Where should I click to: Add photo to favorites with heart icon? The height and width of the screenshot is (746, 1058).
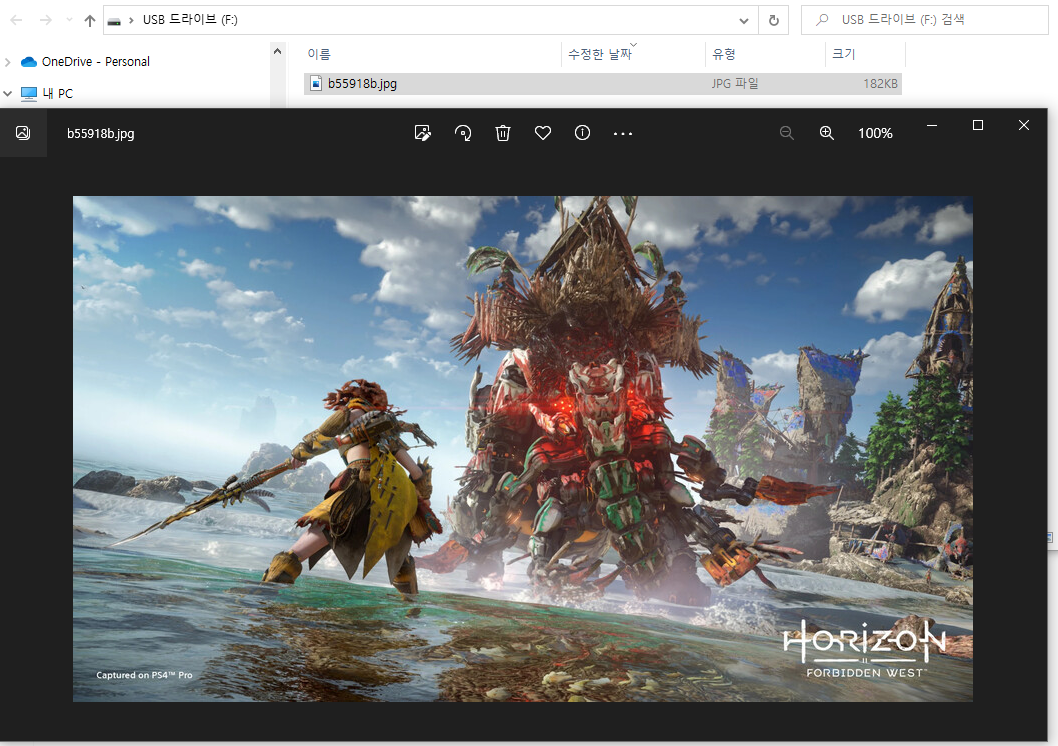coord(542,133)
